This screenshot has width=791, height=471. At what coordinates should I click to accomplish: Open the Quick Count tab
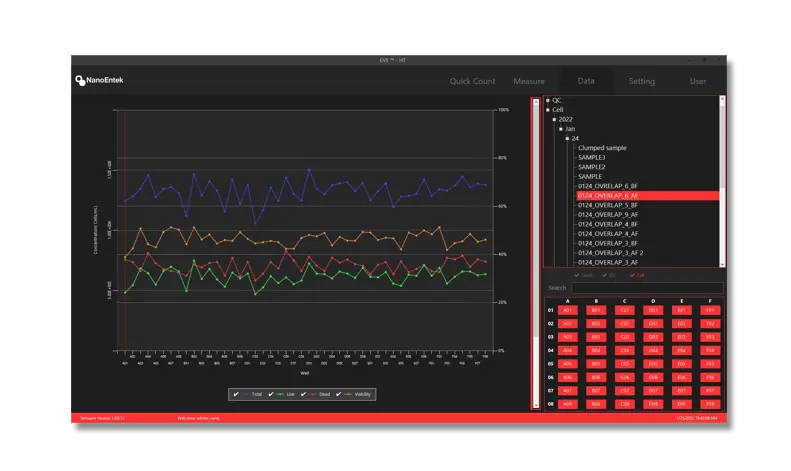(x=472, y=81)
